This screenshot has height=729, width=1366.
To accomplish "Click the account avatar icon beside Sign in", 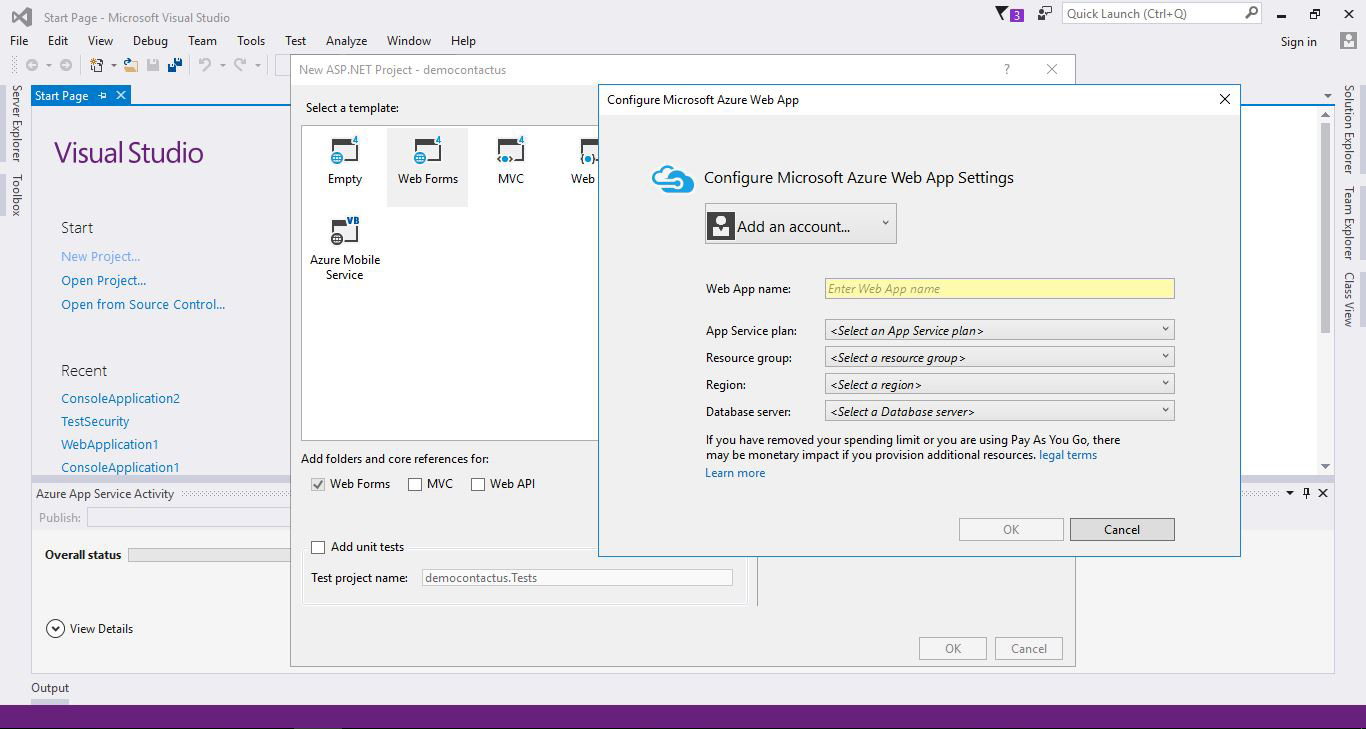I will pos(1348,41).
